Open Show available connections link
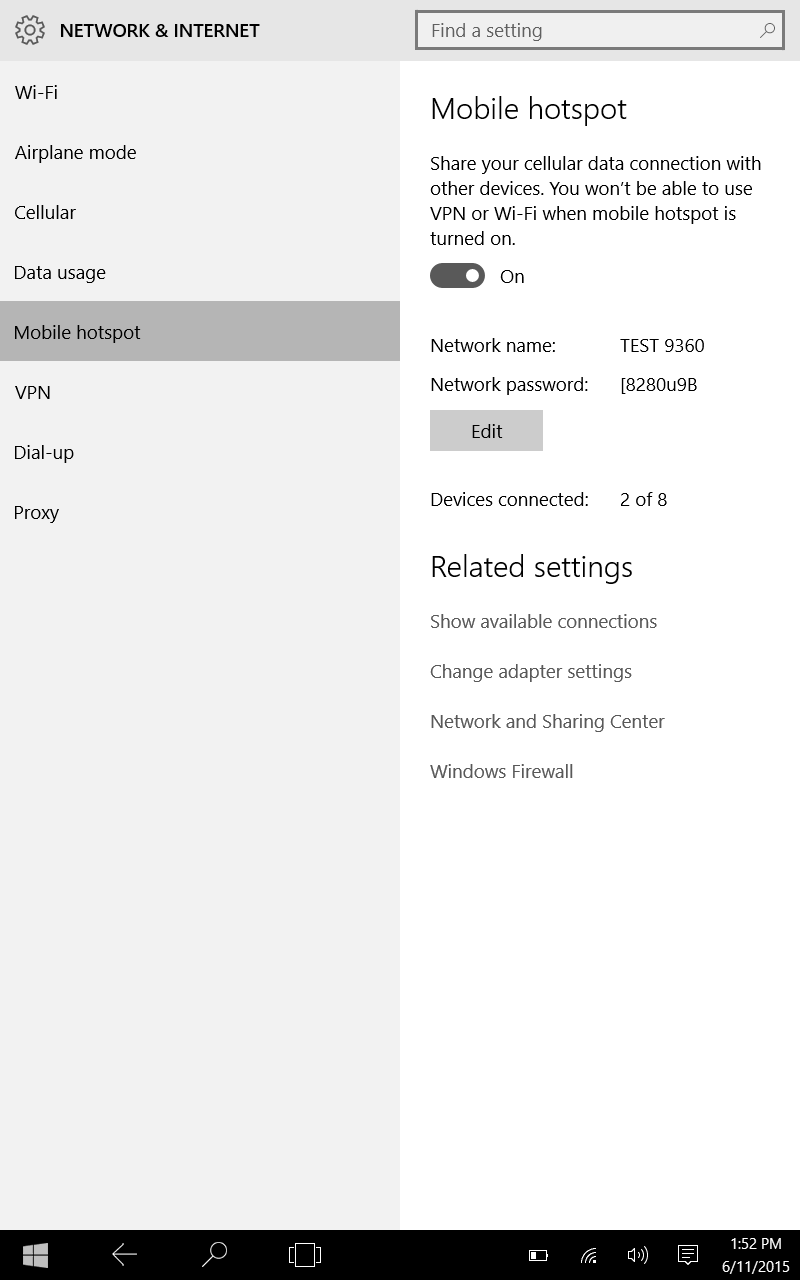The height and width of the screenshot is (1280, 800). [543, 621]
